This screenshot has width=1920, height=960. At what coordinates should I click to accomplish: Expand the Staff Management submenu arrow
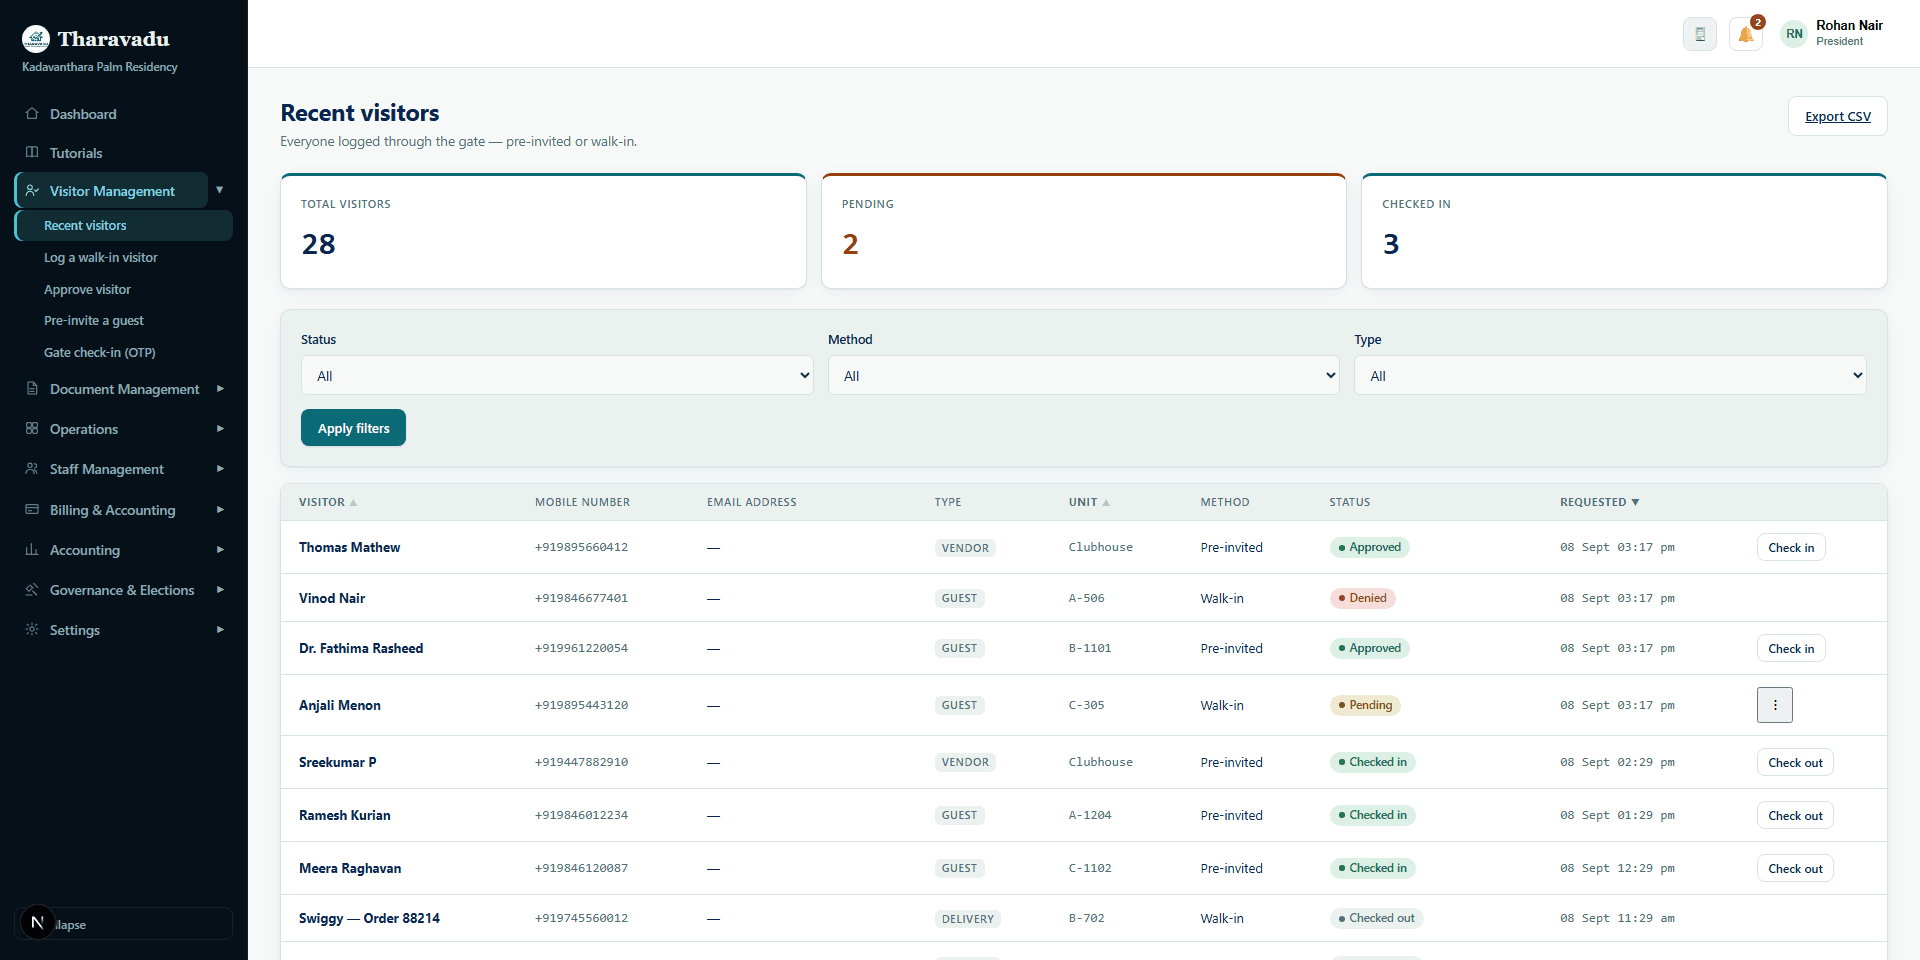[x=220, y=469]
